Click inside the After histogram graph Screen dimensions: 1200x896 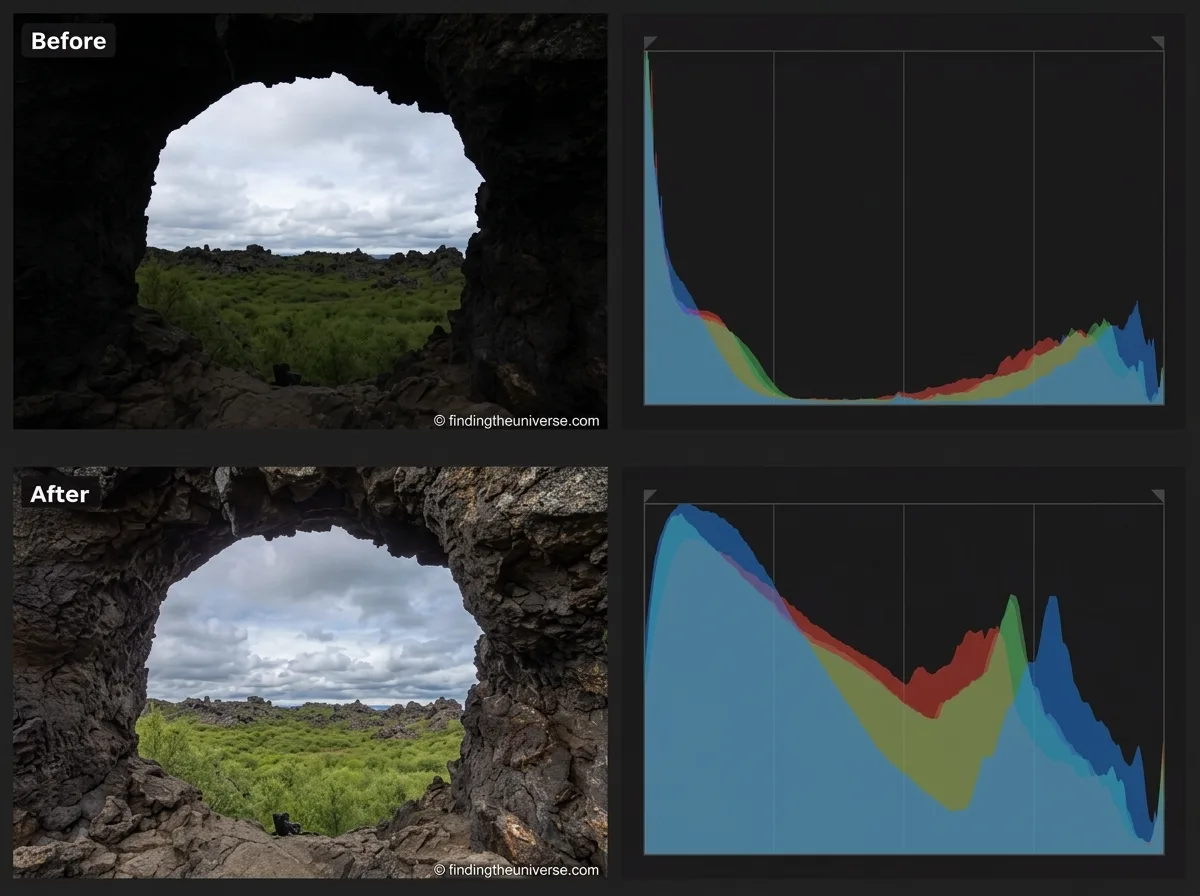tap(904, 679)
